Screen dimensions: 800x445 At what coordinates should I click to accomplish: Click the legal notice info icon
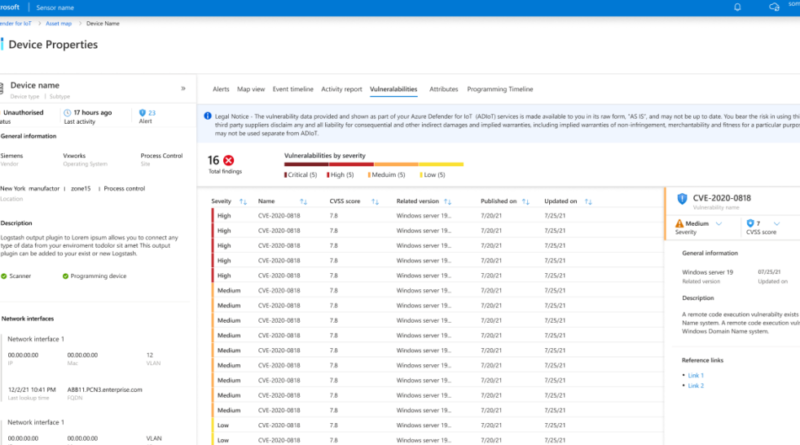208,116
